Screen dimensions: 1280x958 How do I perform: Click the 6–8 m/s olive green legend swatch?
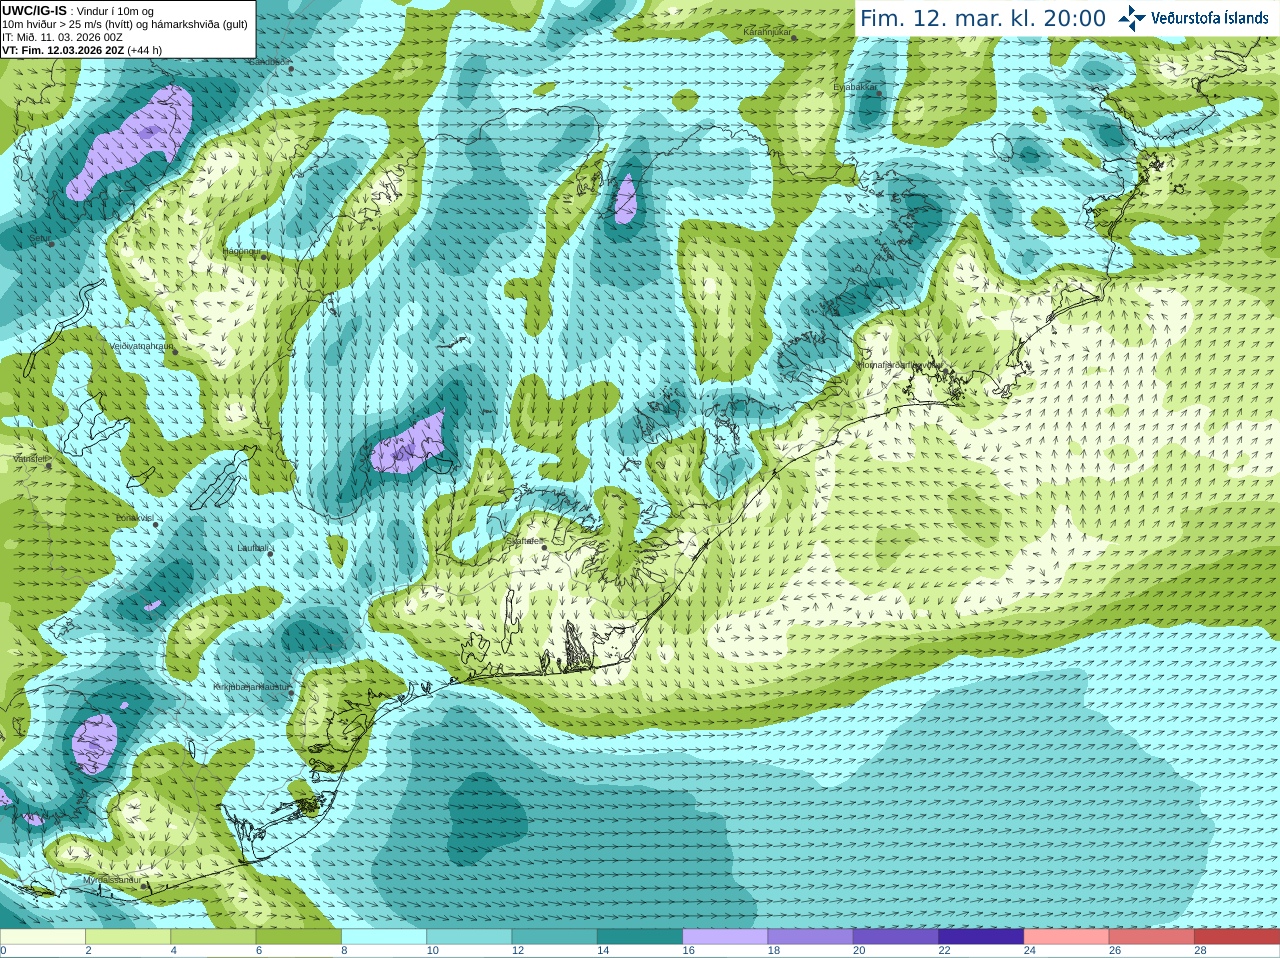point(299,936)
